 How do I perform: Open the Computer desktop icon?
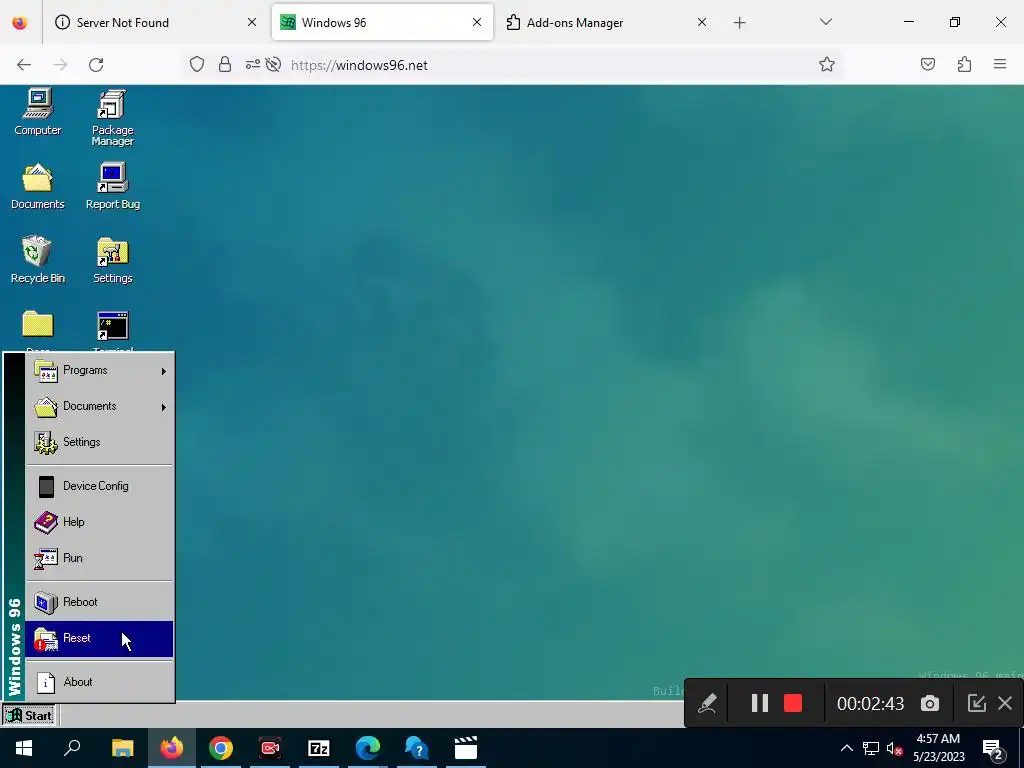point(37,112)
